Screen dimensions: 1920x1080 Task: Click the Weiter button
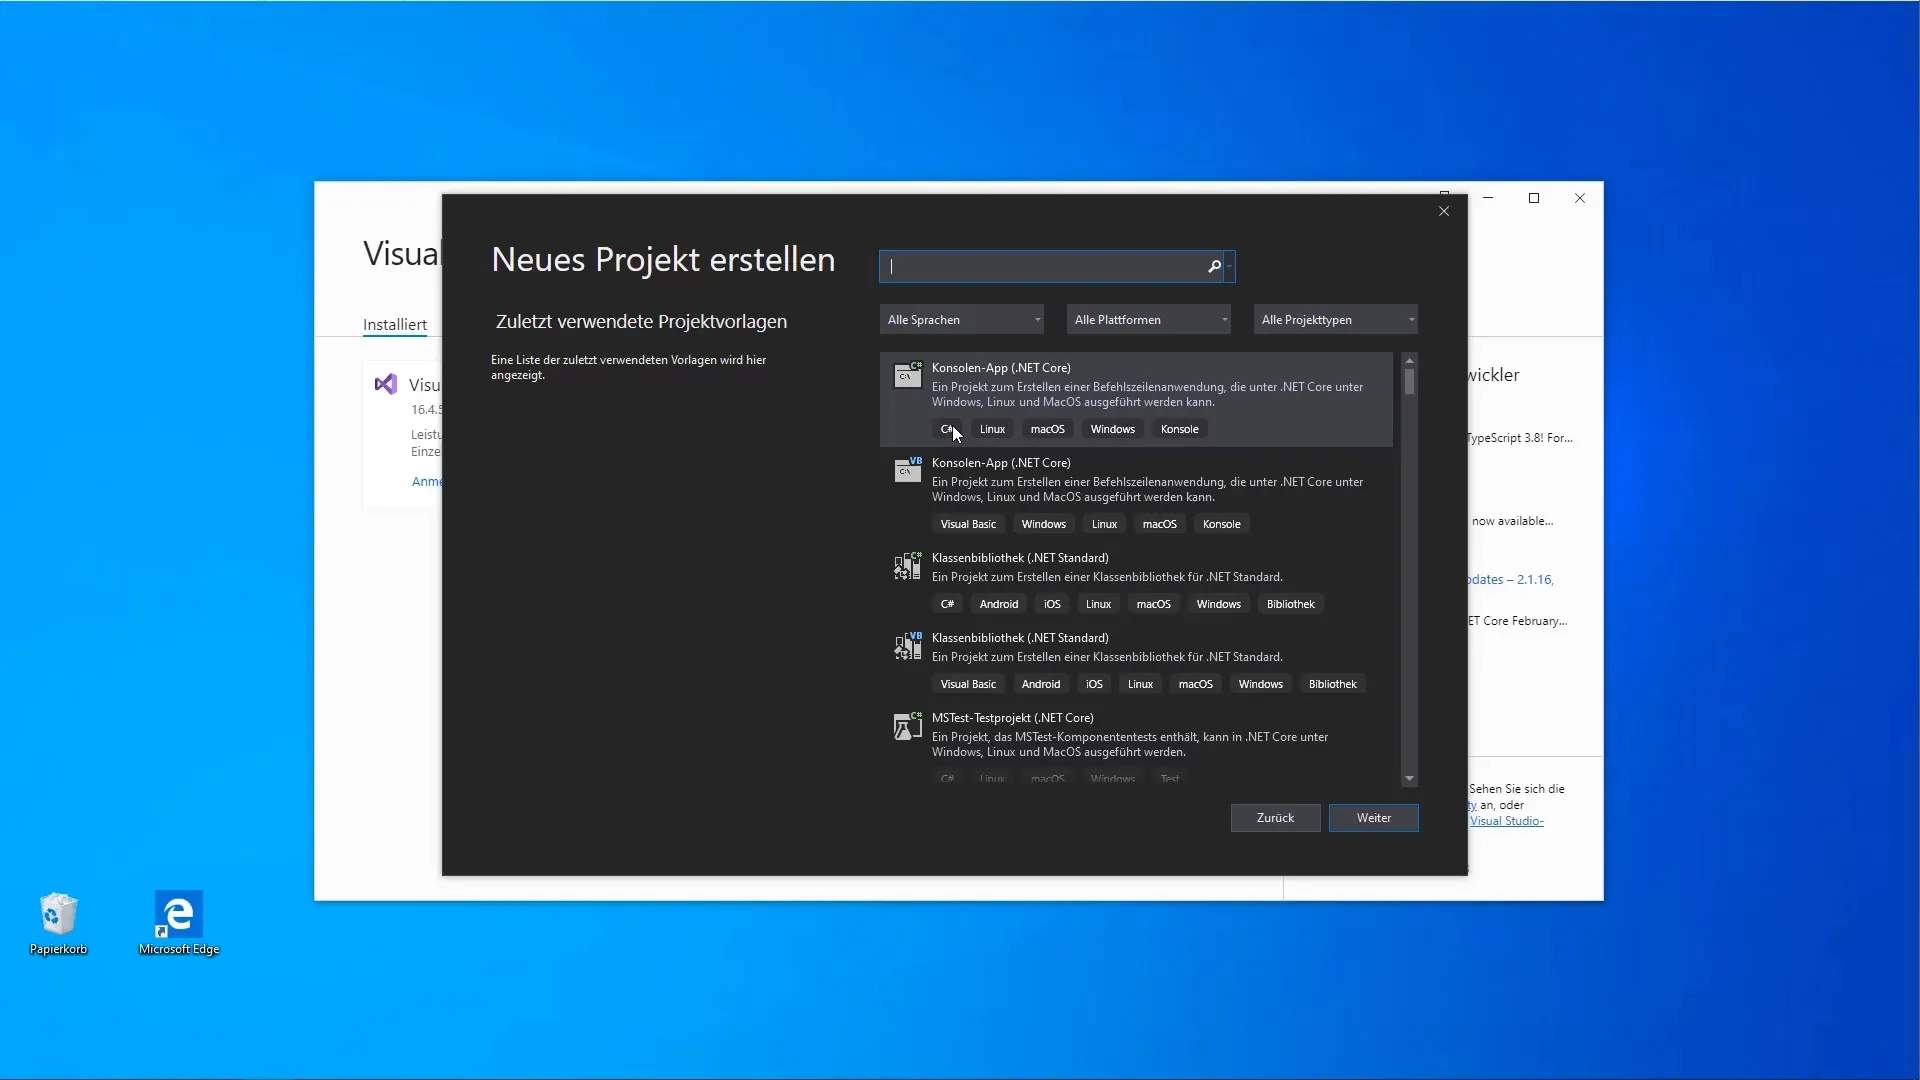click(x=1374, y=818)
